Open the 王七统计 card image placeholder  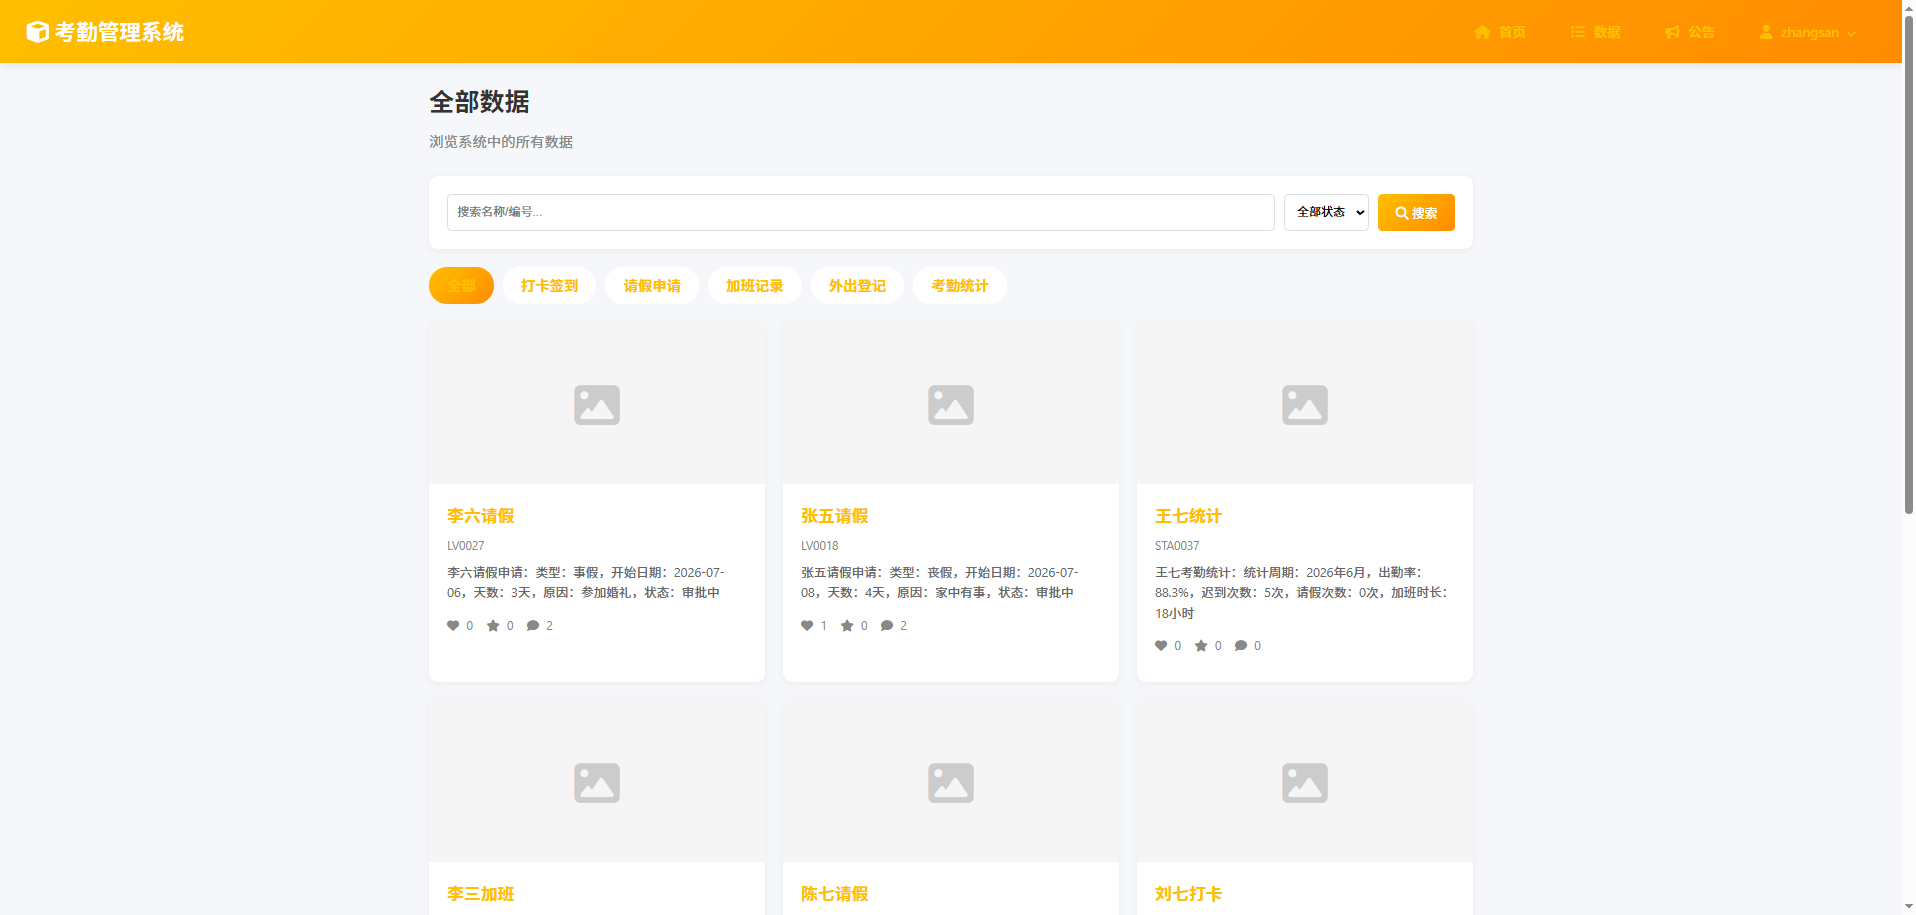tap(1305, 404)
